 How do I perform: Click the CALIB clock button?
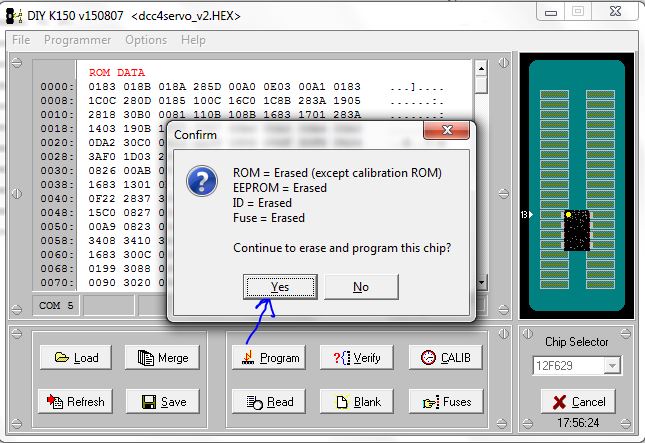[x=446, y=357]
